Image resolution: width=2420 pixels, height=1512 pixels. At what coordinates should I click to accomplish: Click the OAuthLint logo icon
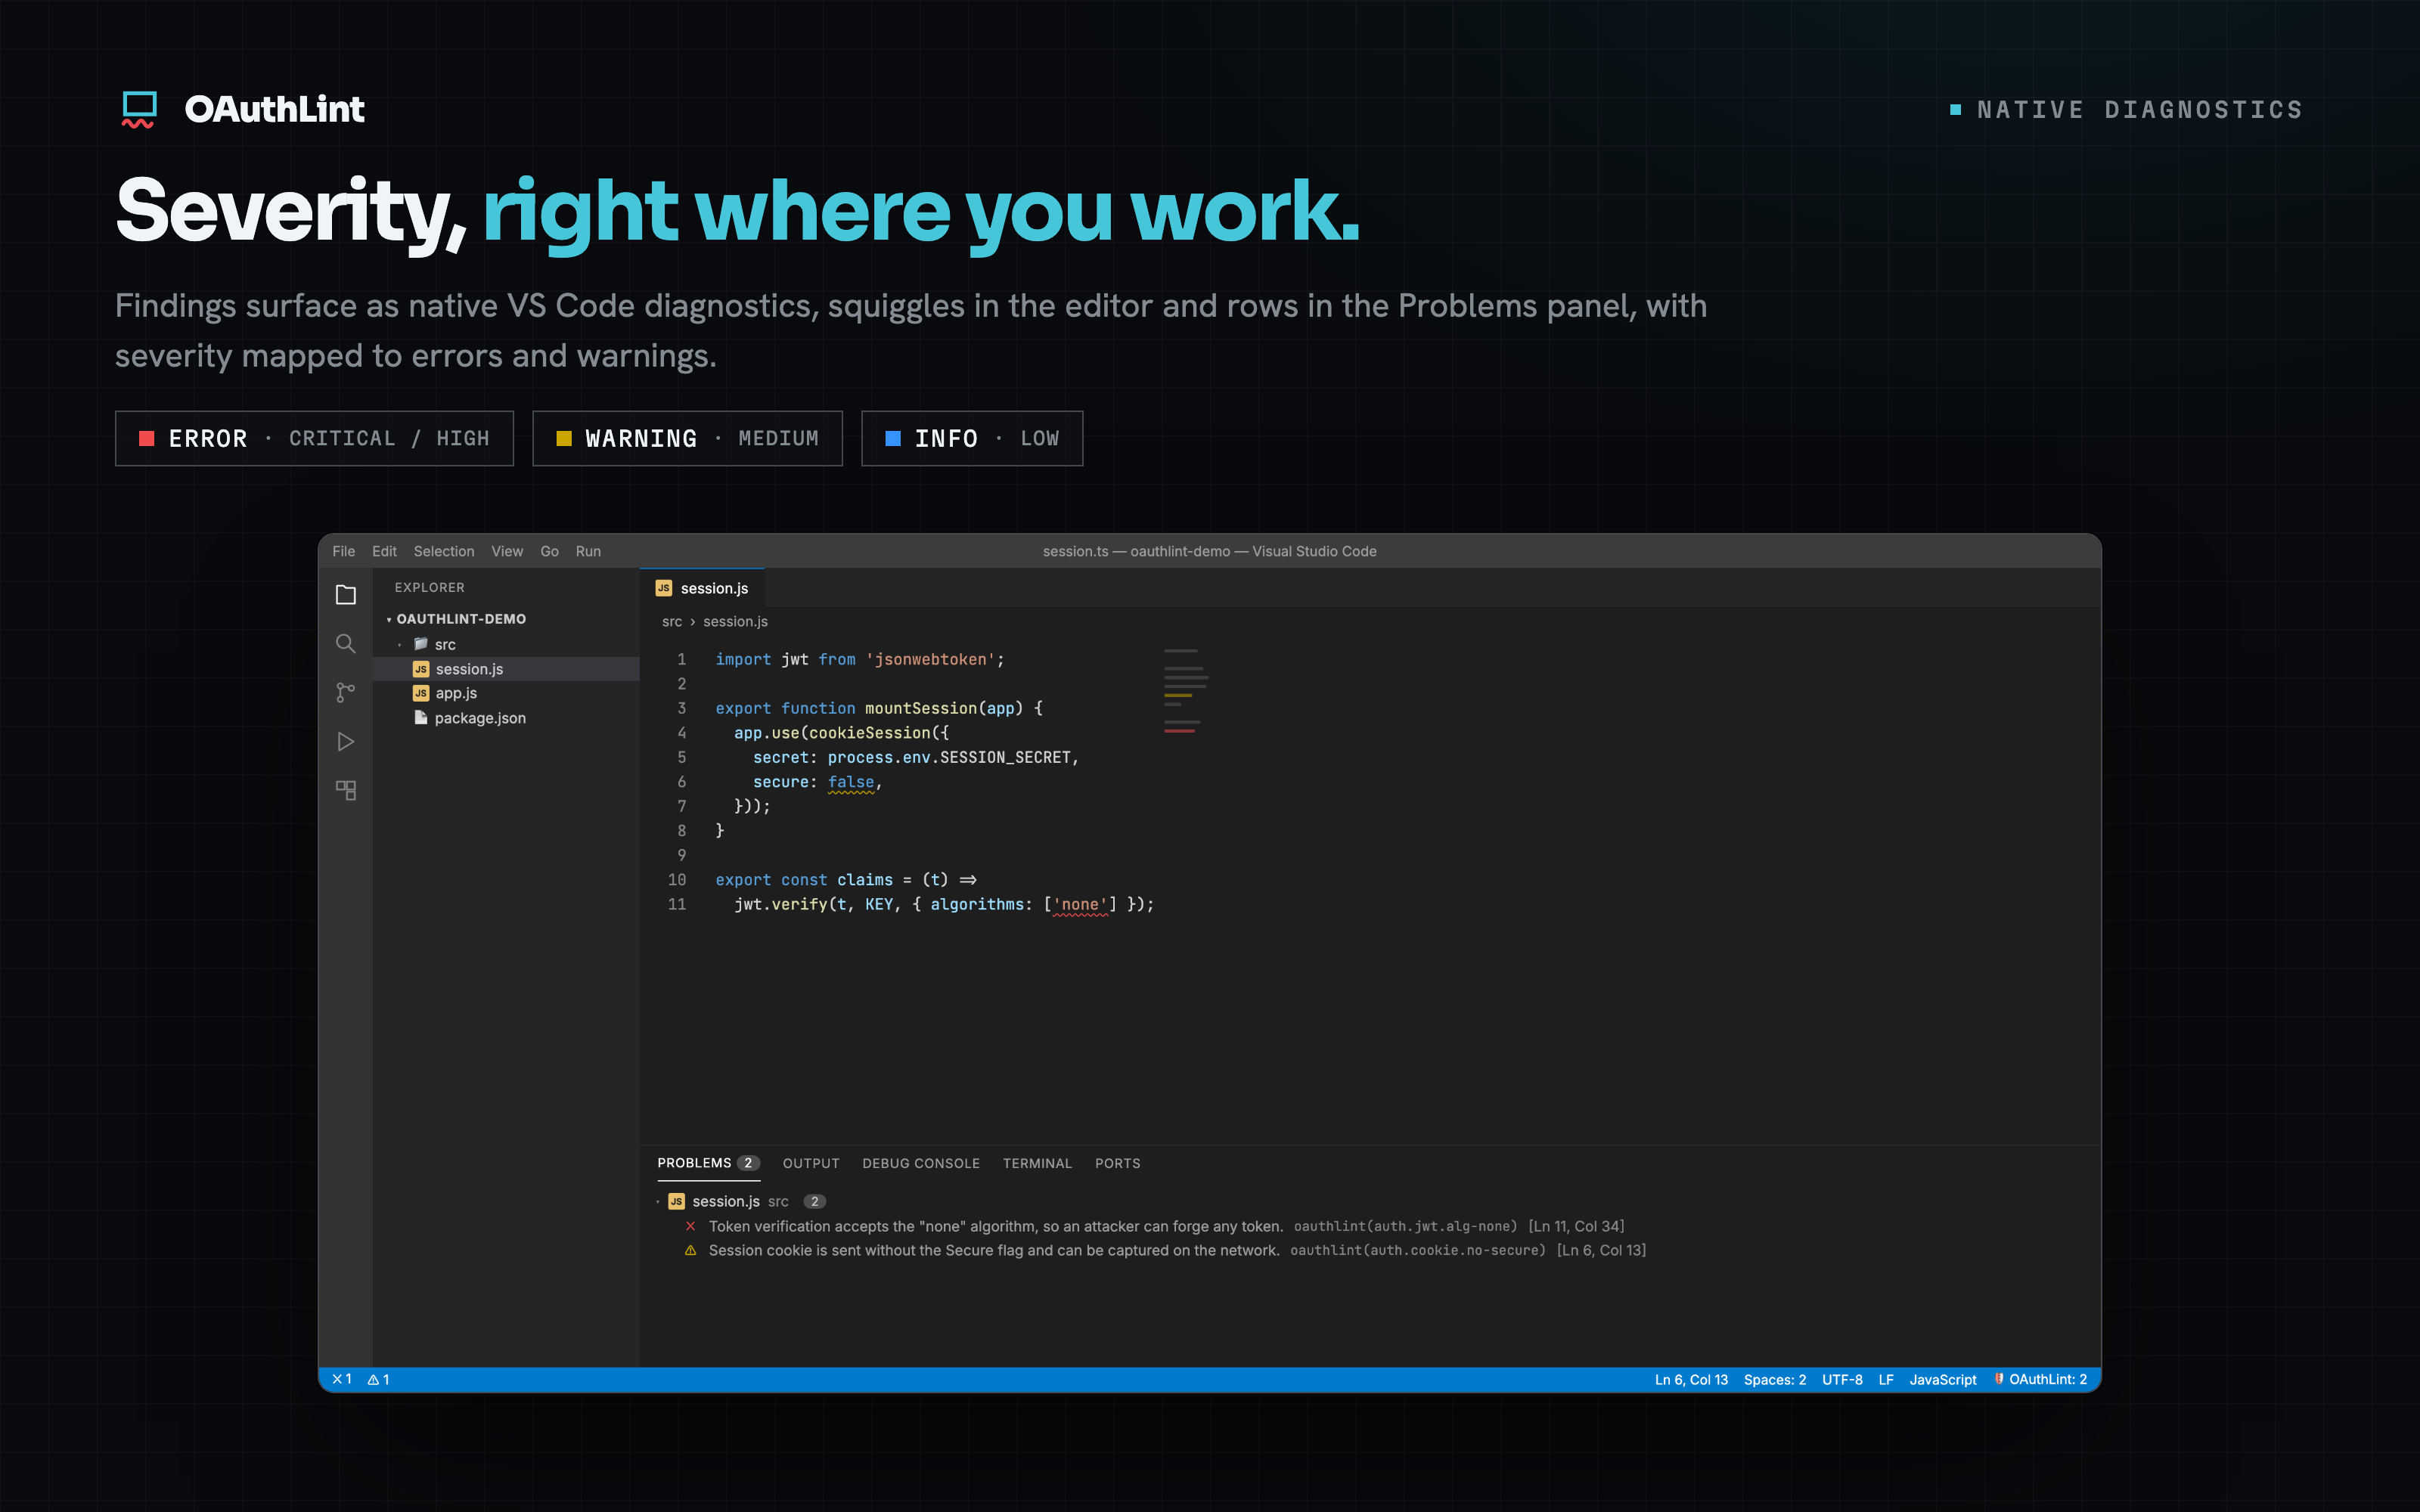coord(139,109)
